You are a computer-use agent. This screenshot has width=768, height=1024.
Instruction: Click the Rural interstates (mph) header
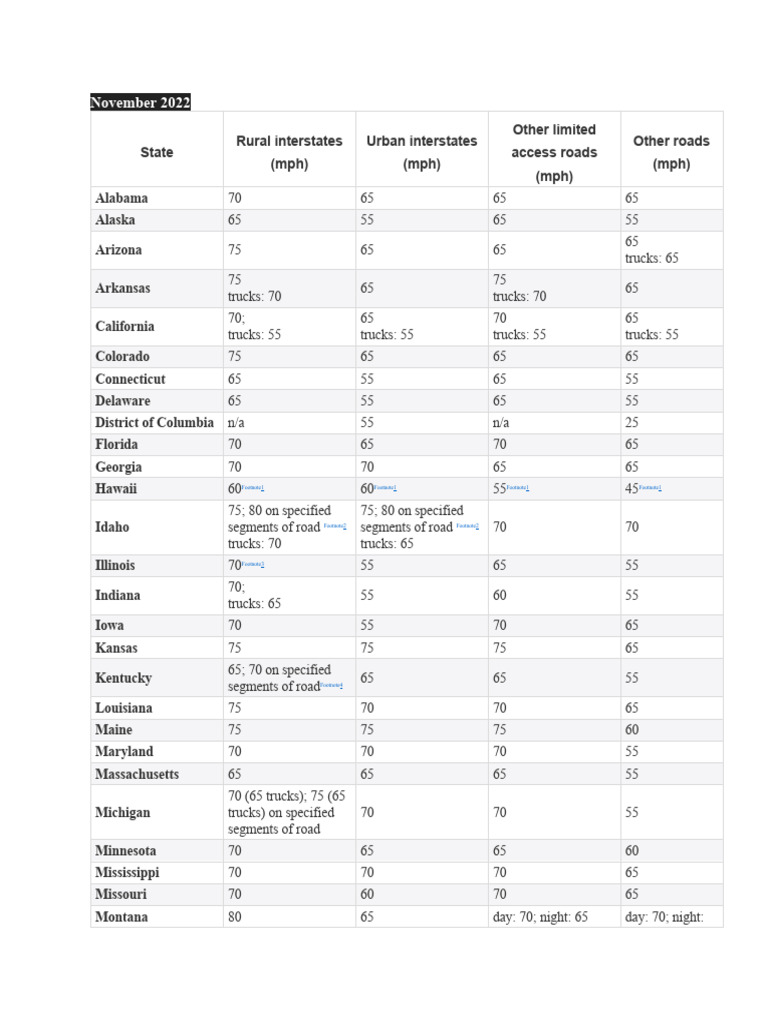click(x=289, y=152)
